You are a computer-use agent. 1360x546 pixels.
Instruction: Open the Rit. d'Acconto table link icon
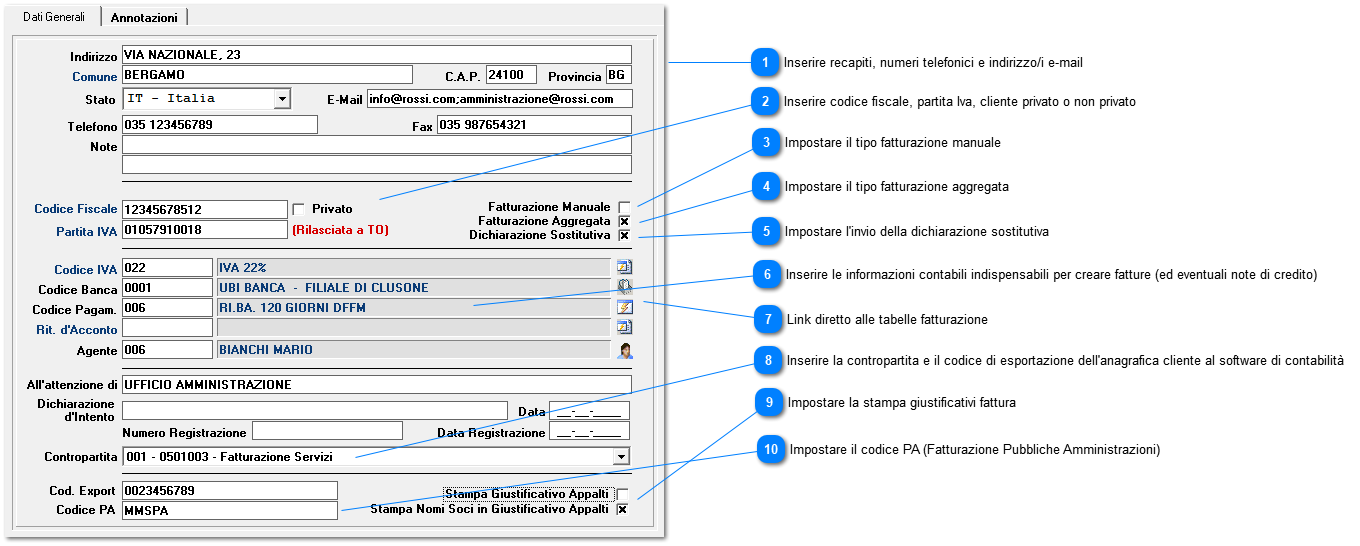(x=625, y=327)
